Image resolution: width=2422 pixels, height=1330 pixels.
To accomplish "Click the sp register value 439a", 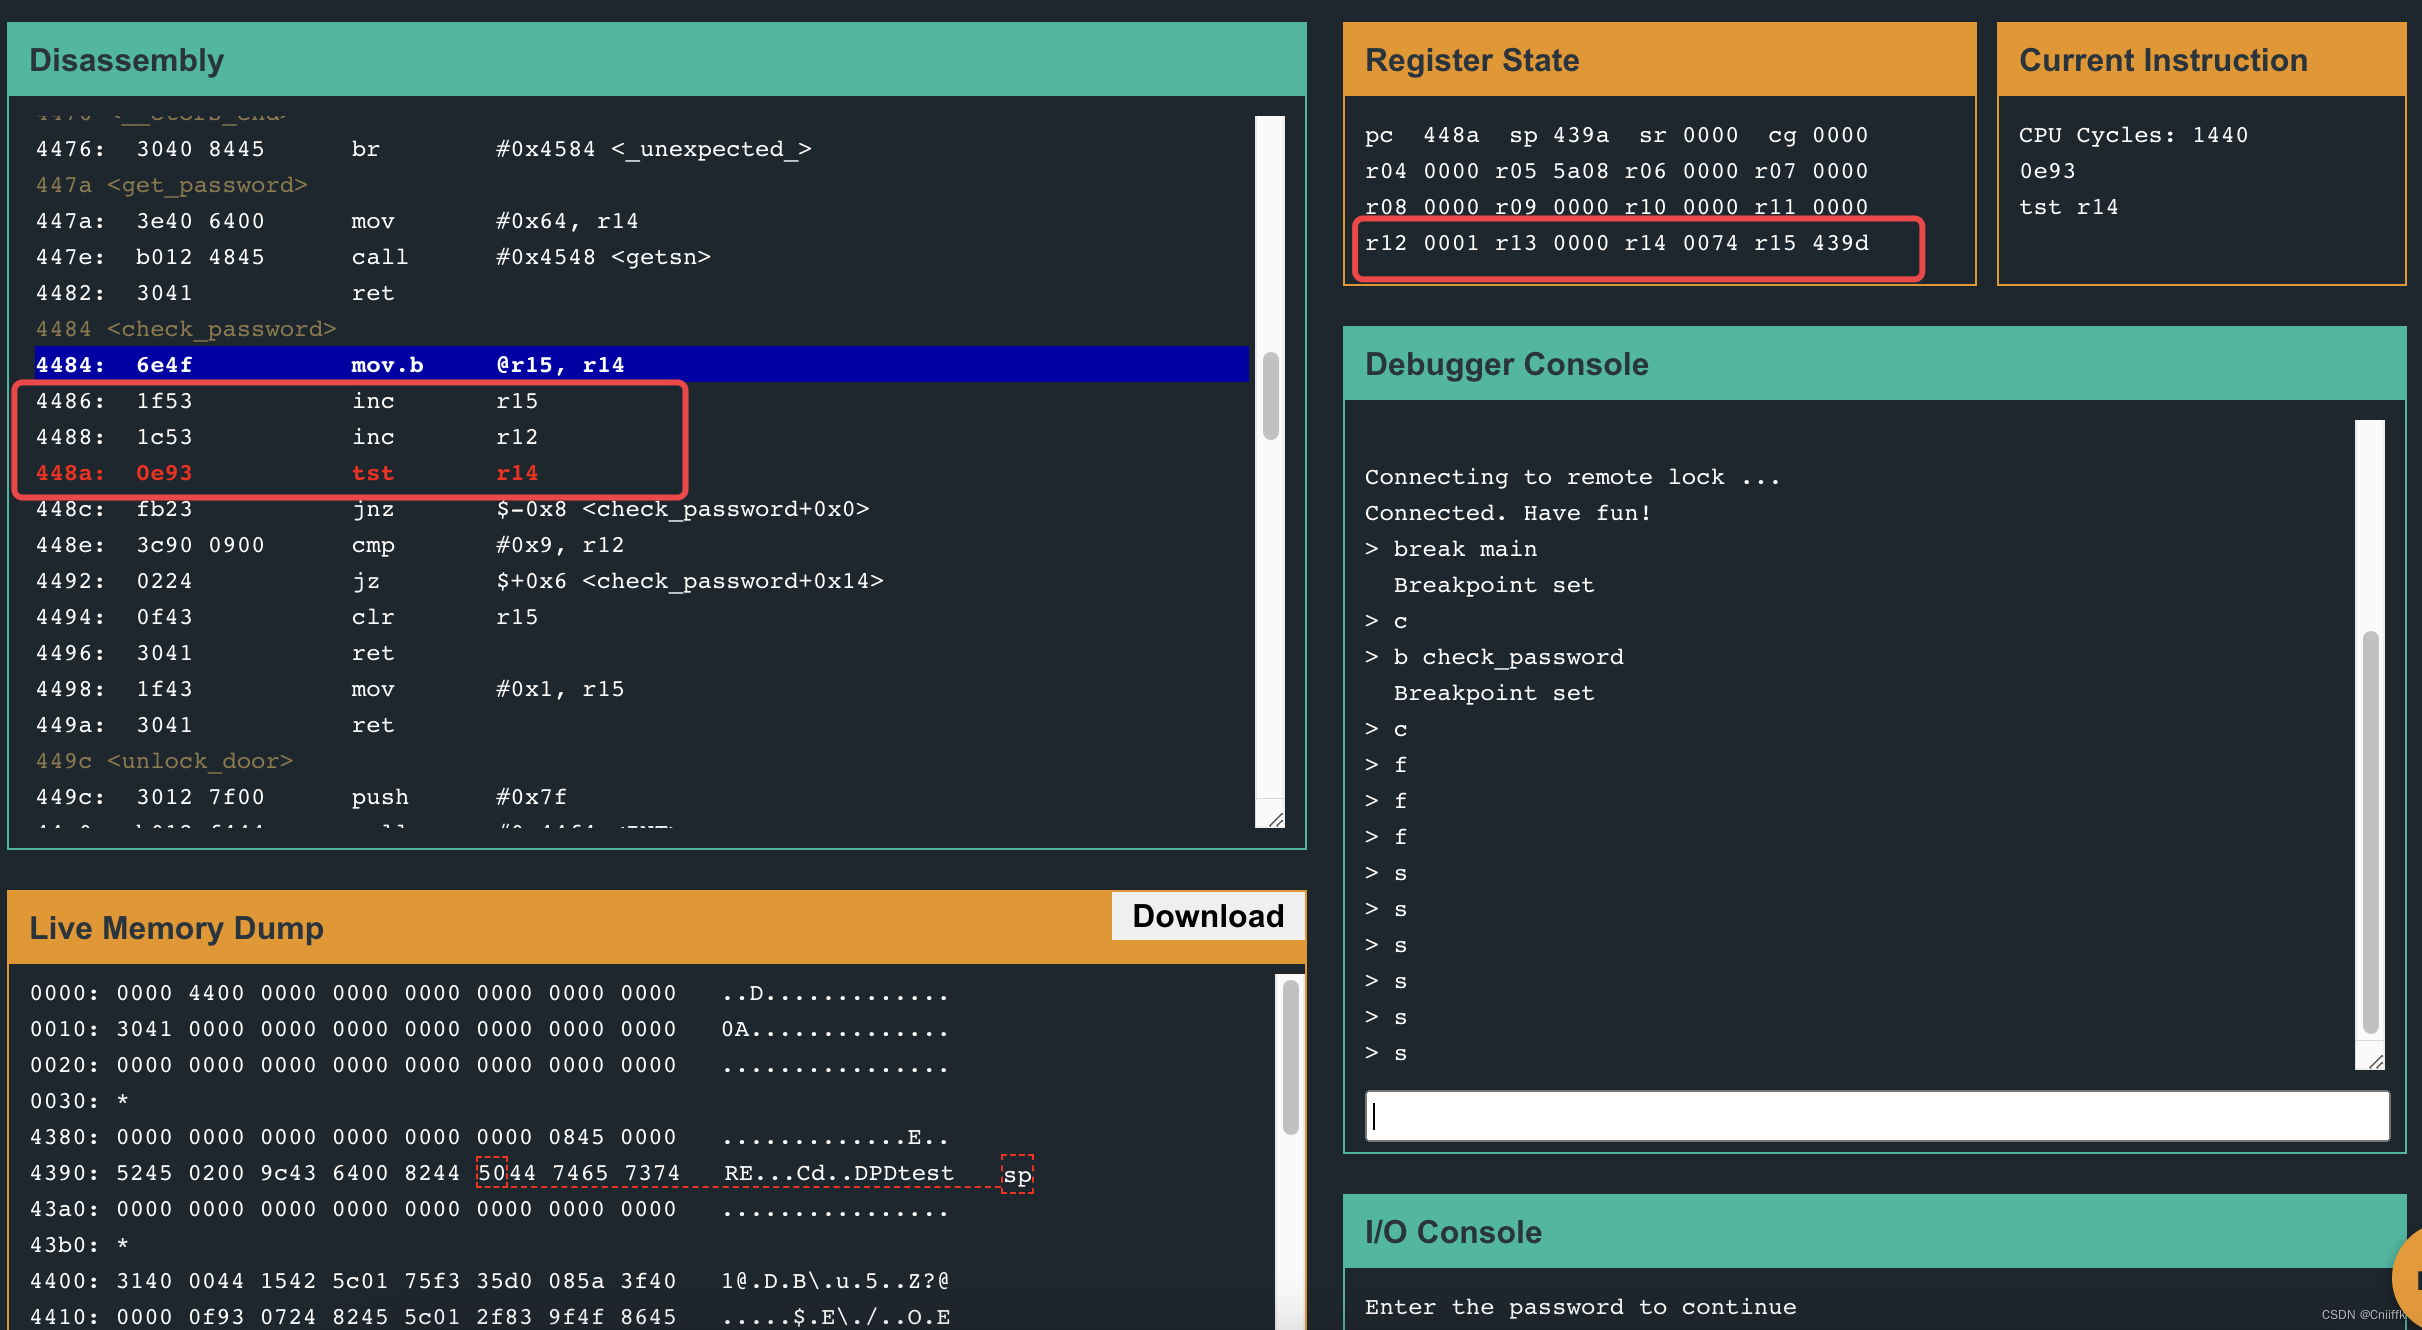I will pos(1581,135).
